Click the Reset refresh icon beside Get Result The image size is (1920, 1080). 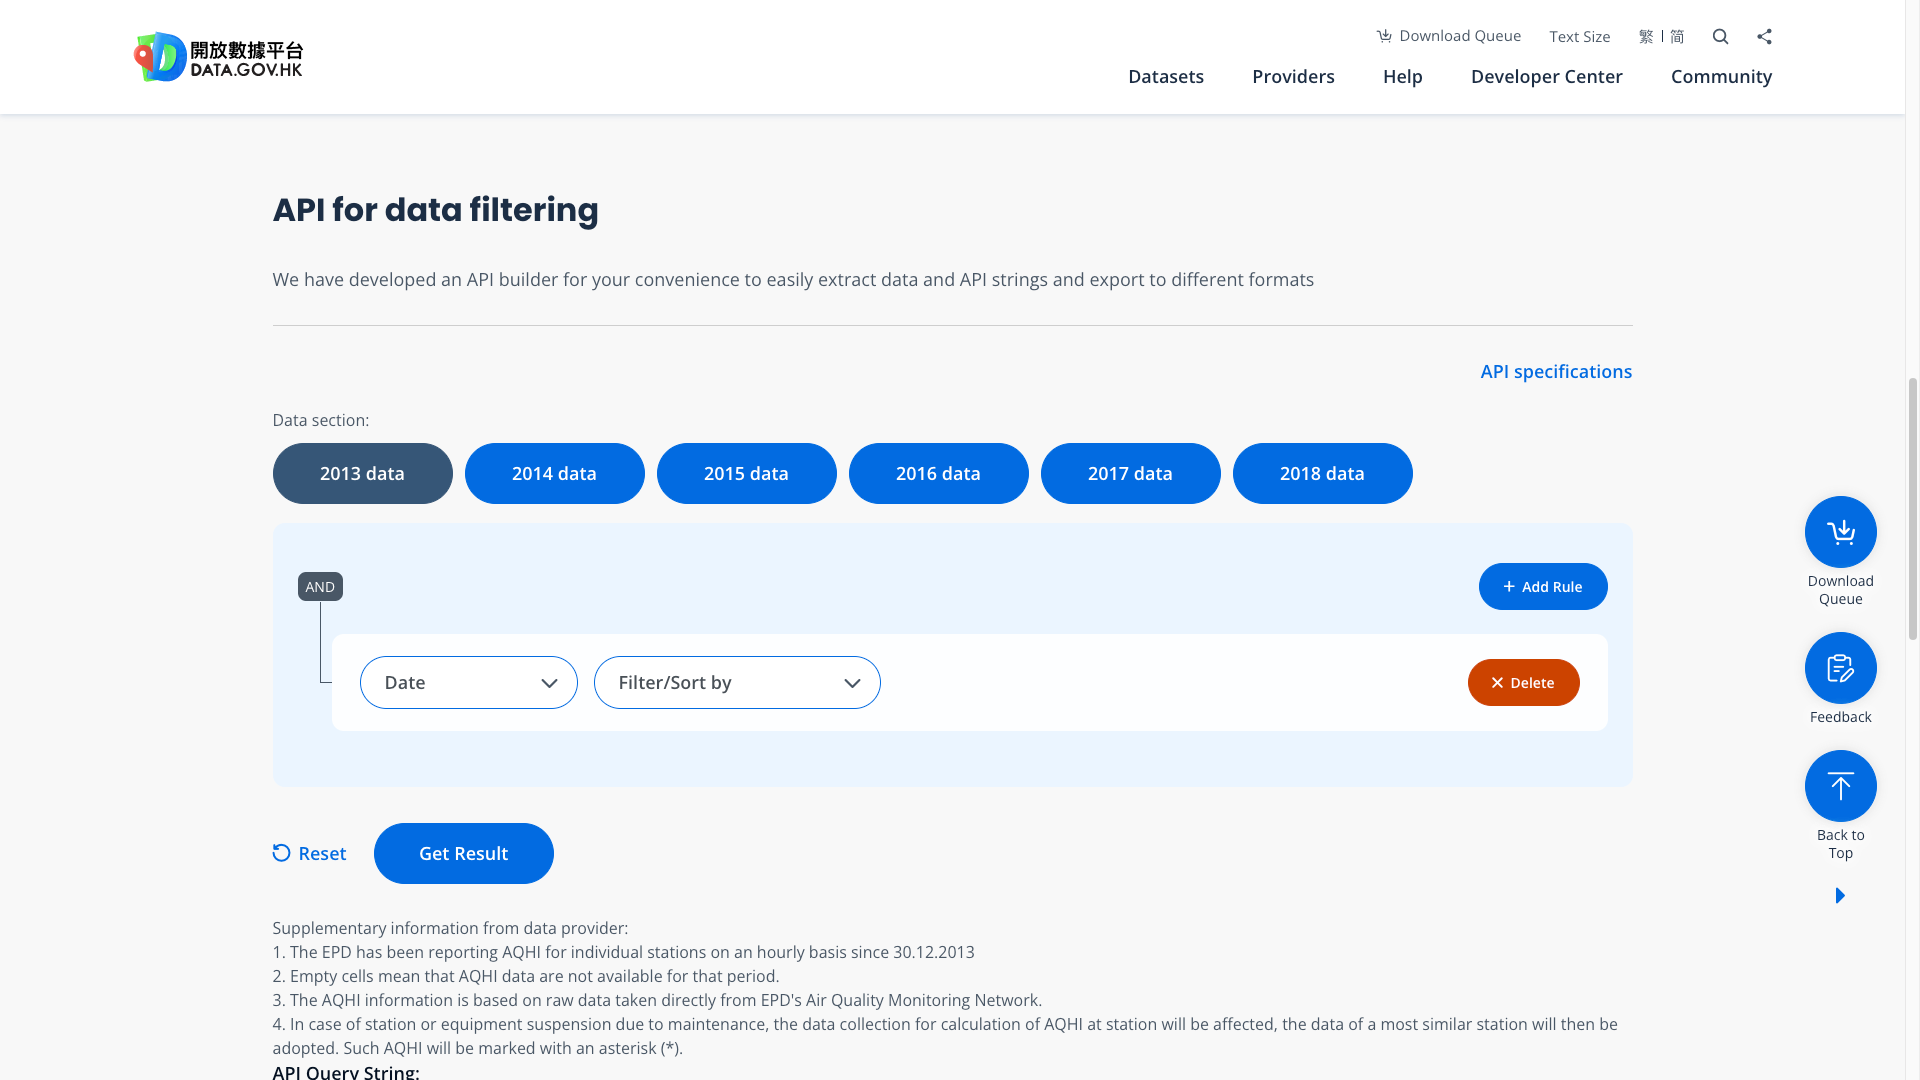pos(281,853)
